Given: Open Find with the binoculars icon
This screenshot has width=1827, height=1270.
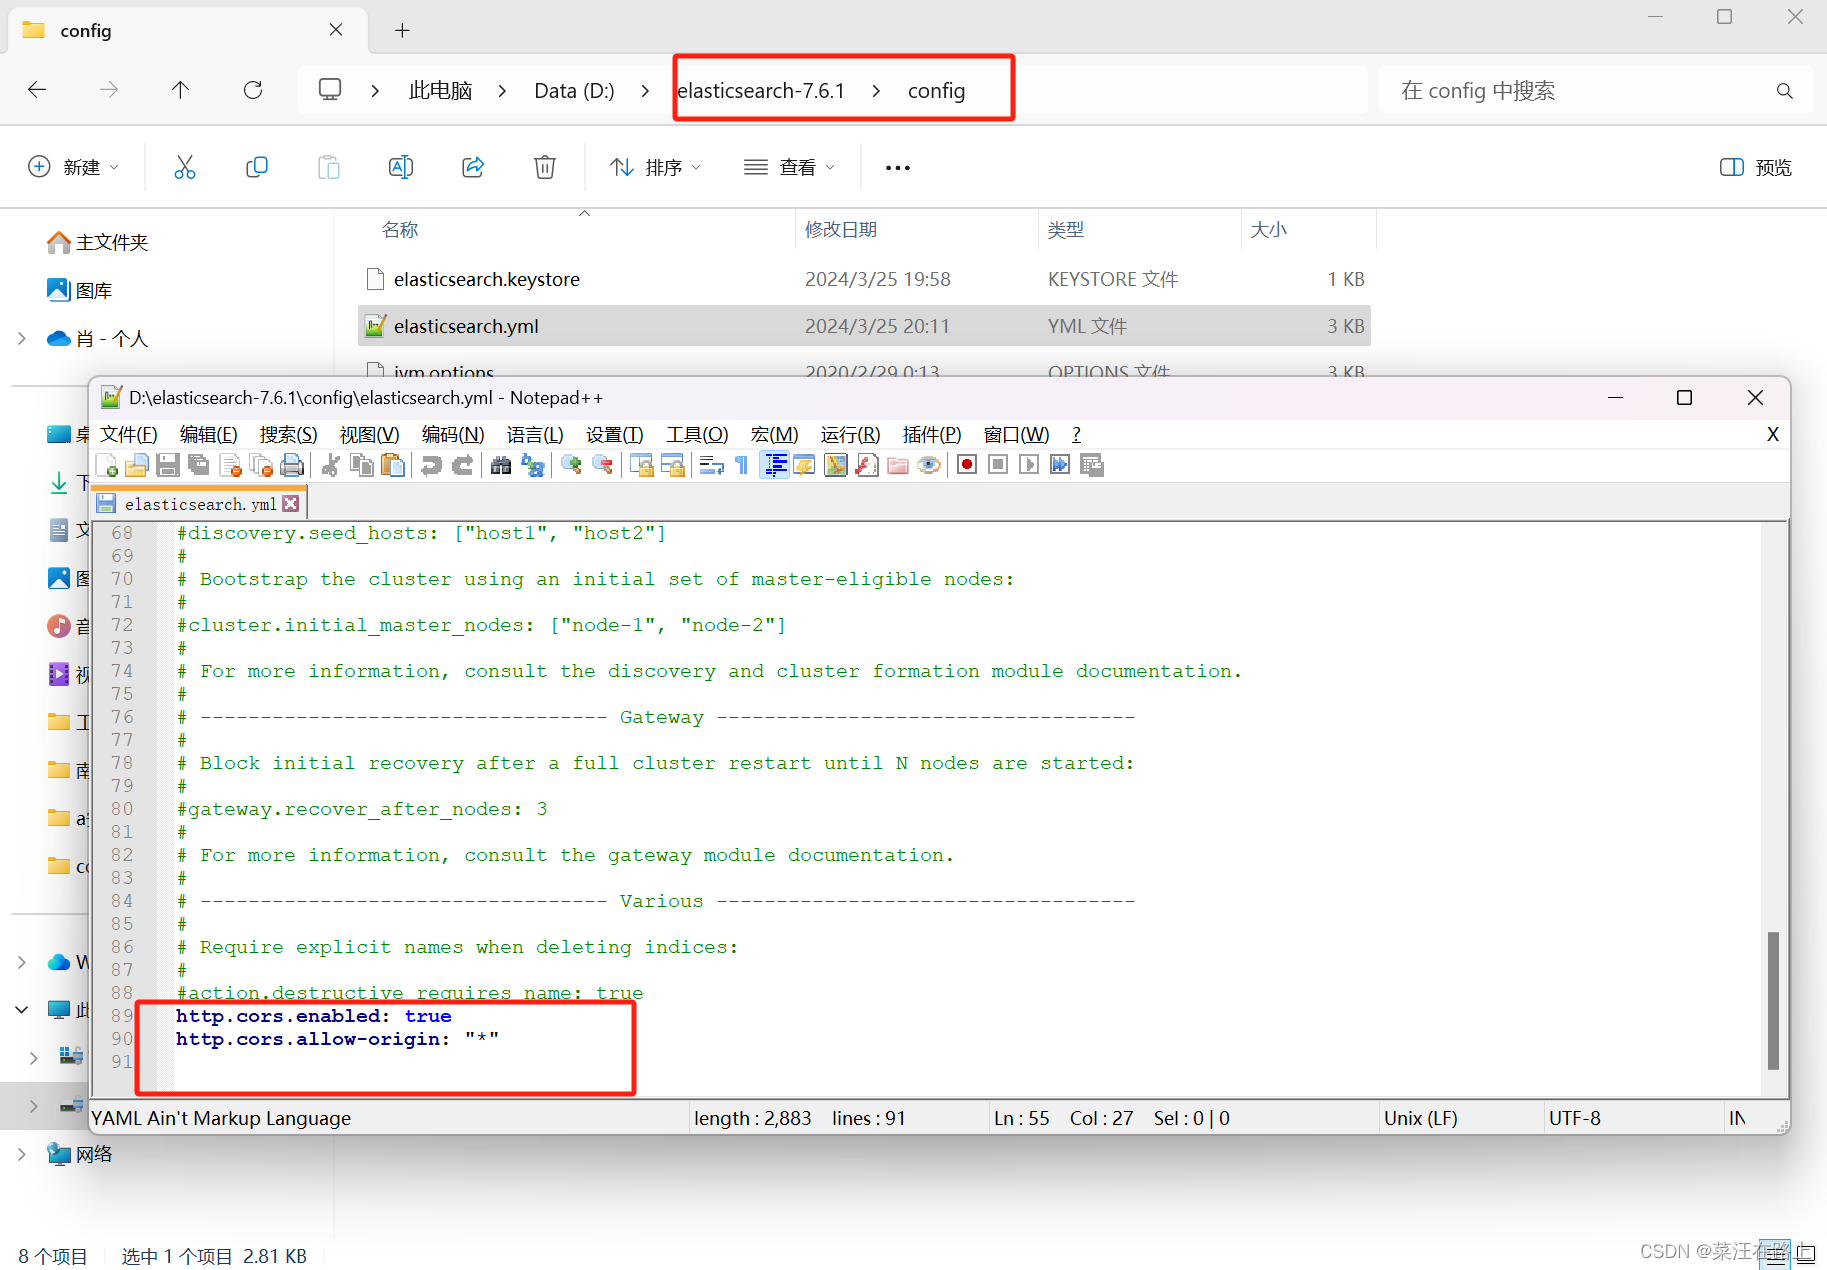Looking at the screenshot, I should pyautogui.click(x=501, y=465).
